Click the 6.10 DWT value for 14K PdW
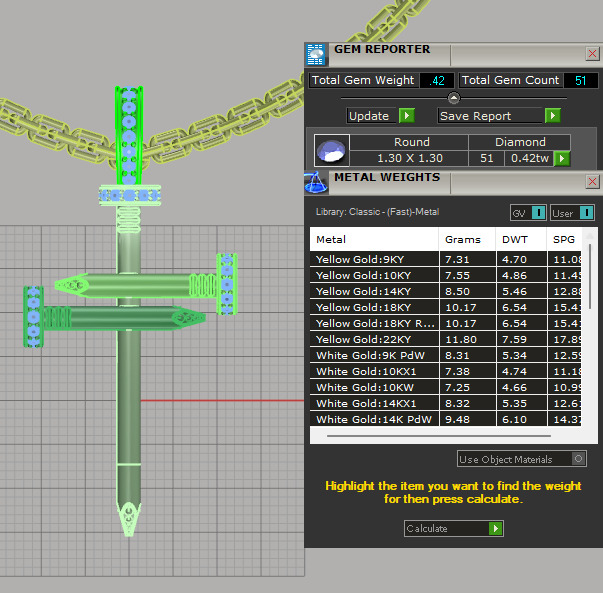 521,419
